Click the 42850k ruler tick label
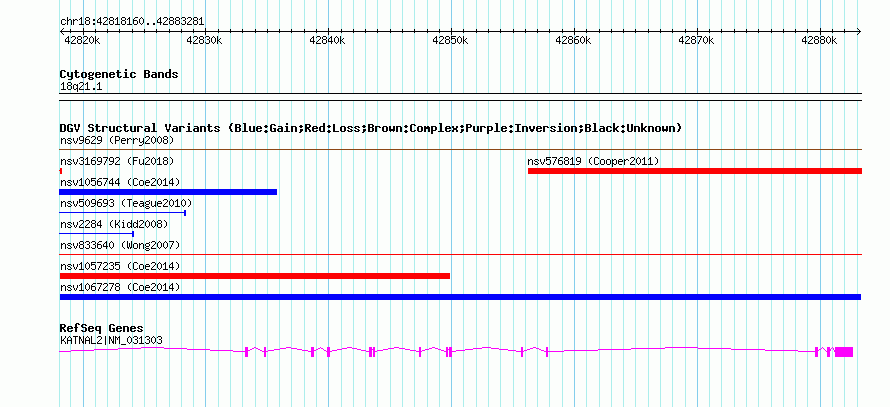Screen dimensions: 890x407 pos(451,41)
